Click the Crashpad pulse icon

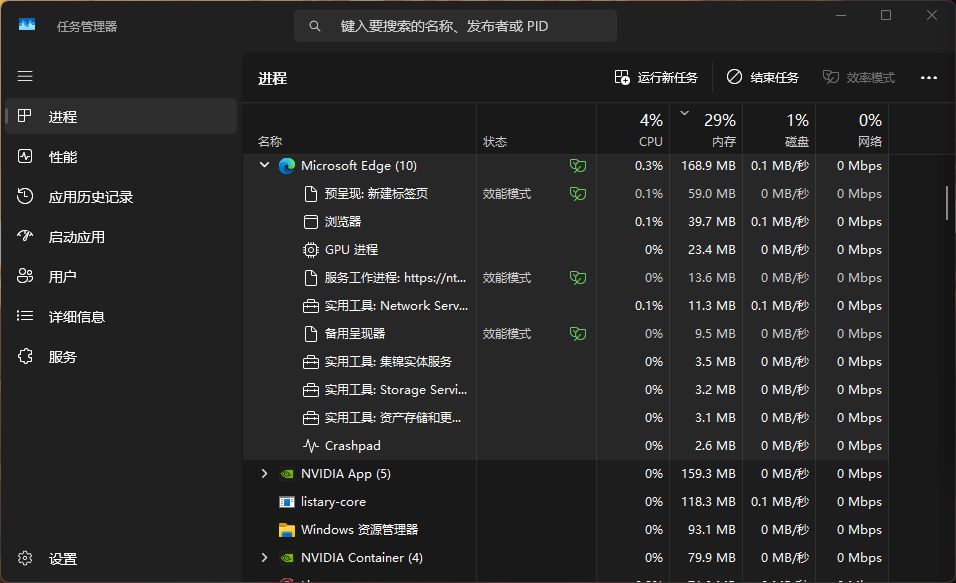tap(310, 446)
